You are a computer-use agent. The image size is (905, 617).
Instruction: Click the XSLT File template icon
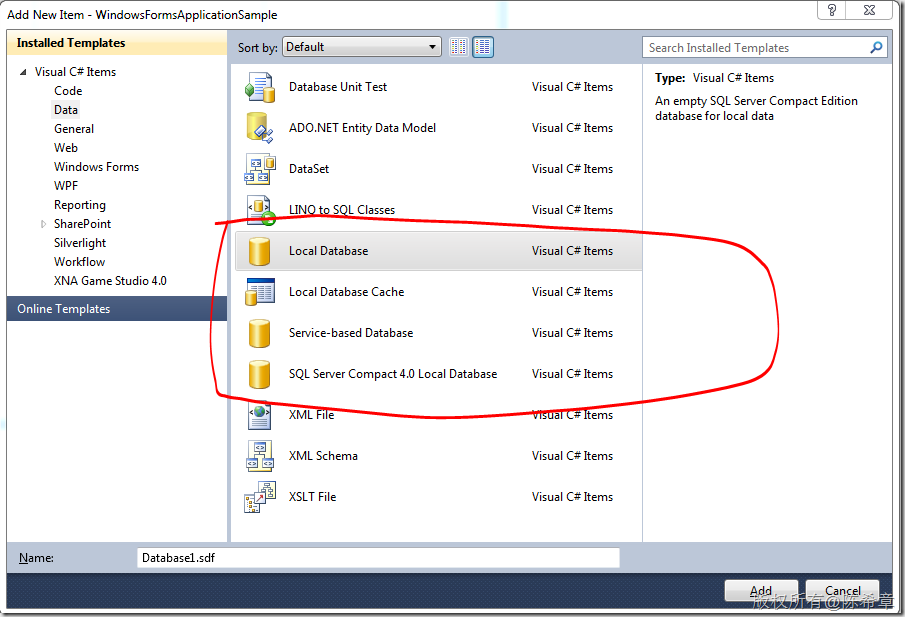[x=260, y=497]
